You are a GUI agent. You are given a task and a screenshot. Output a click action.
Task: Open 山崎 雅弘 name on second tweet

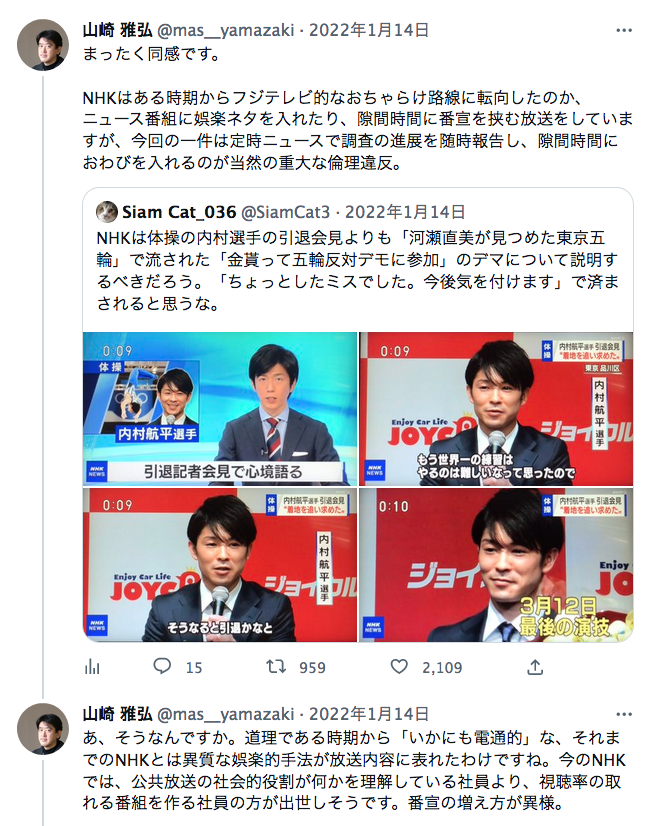point(117,714)
